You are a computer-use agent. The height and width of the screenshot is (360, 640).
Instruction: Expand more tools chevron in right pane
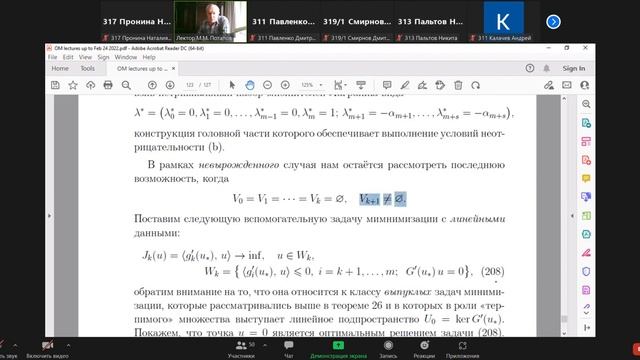click(586, 313)
